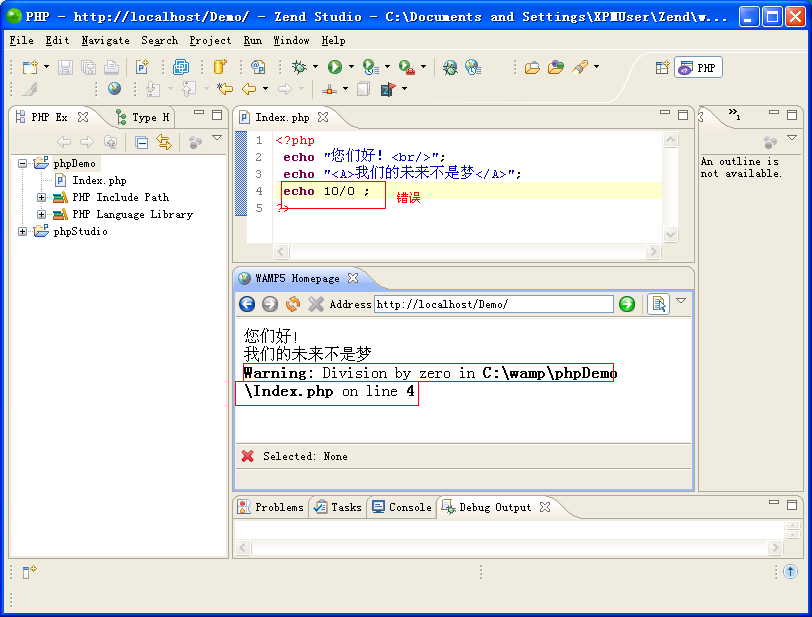The height and width of the screenshot is (617, 812).
Task: Click Collapse All in PHP Explorer
Action: pos(142,143)
